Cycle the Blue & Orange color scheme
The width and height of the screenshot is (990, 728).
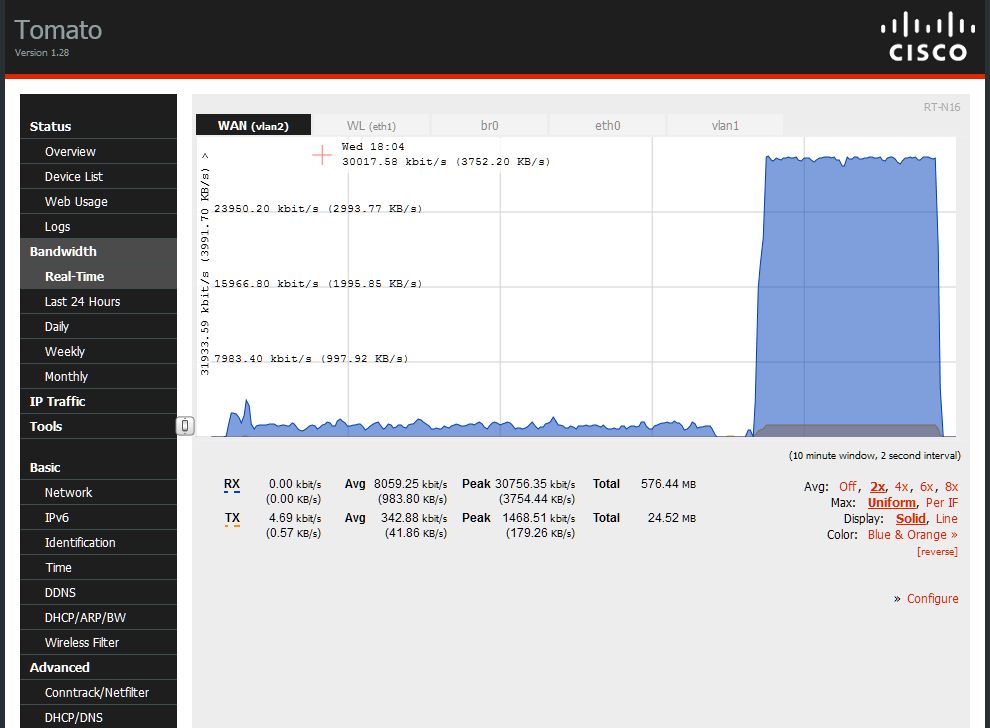pyautogui.click(x=912, y=535)
